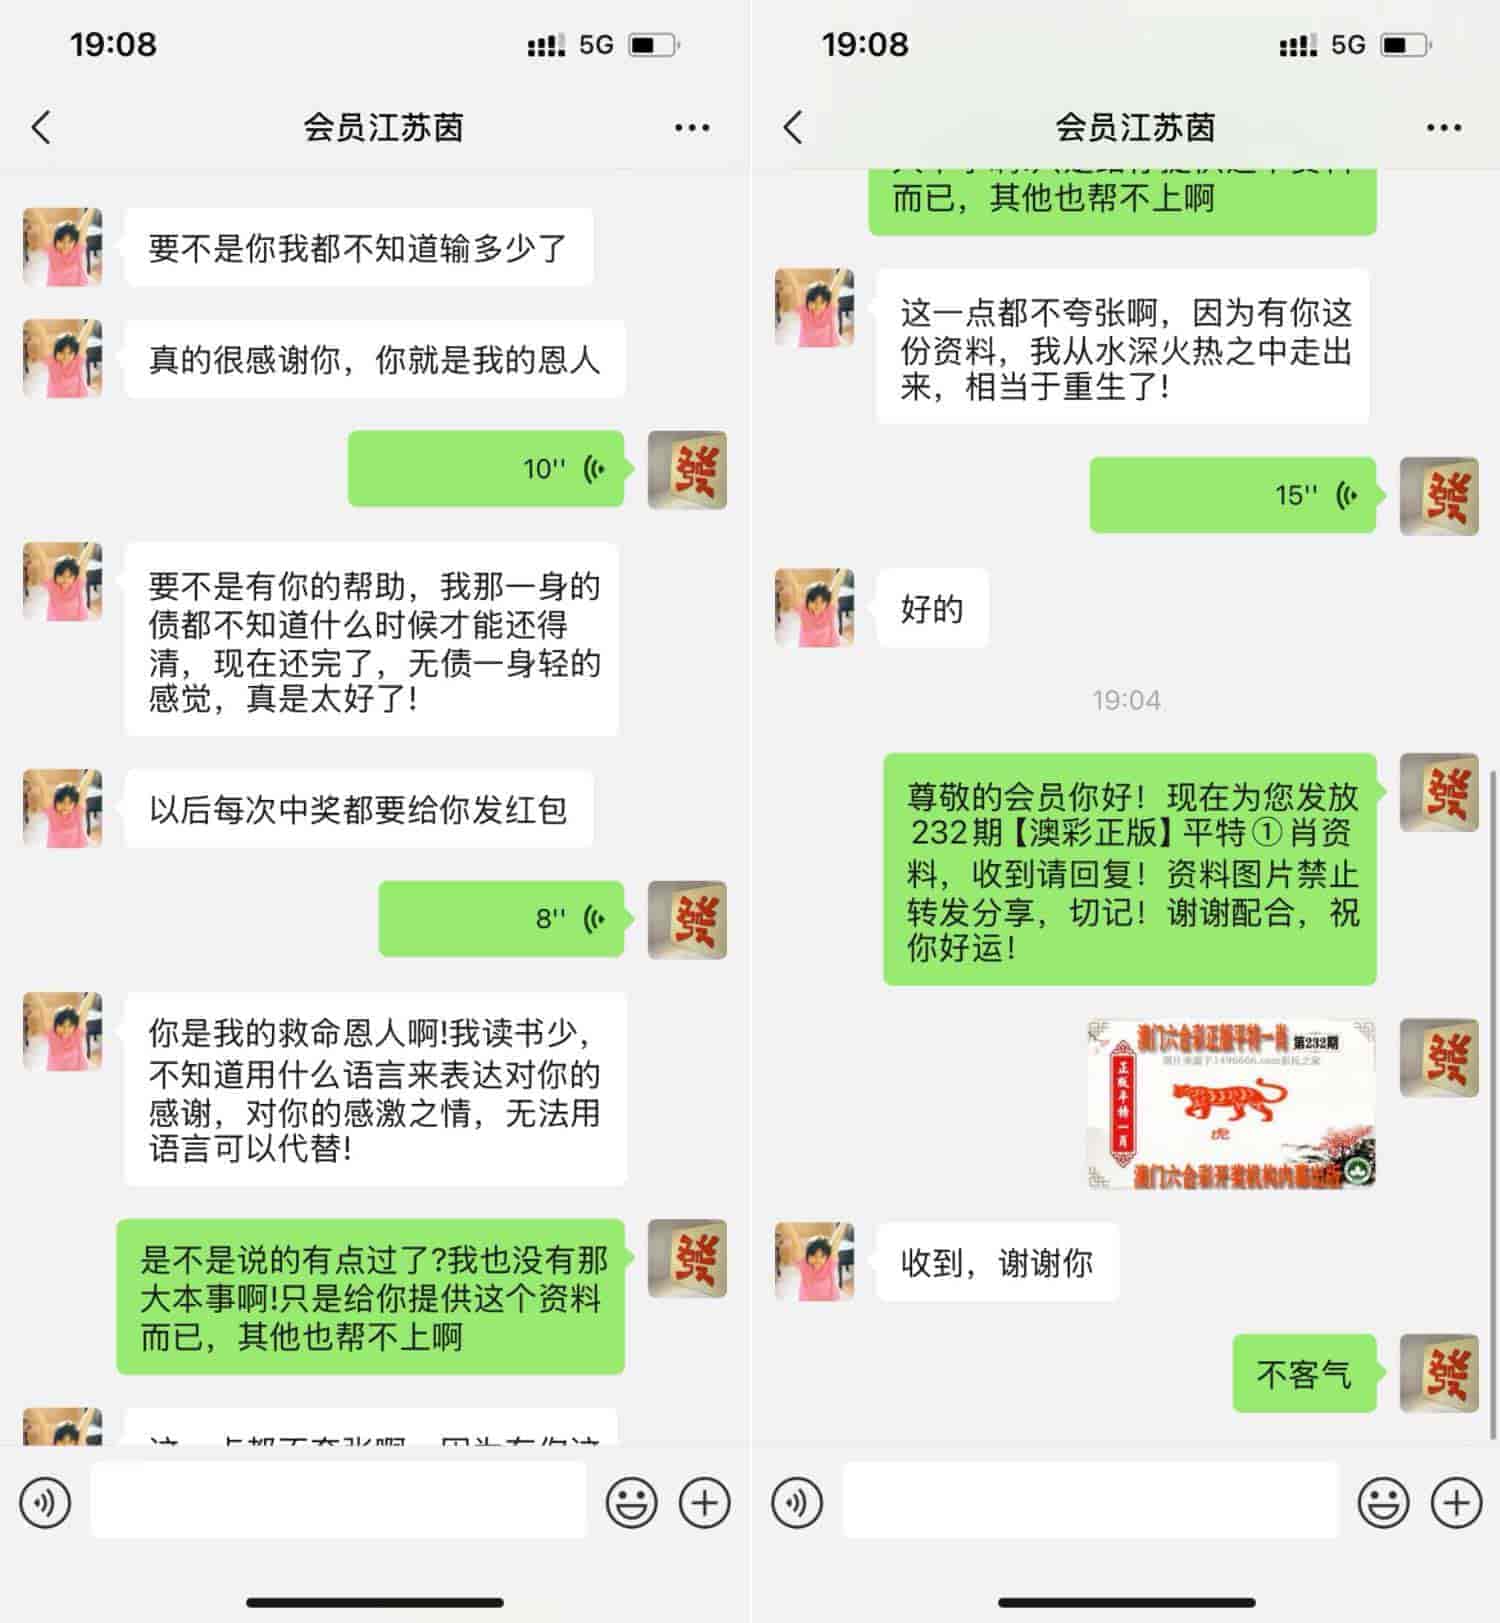The width and height of the screenshot is (1500, 1623).
Task: Tap sender avatar beside '不客气' message
Action: pyautogui.click(x=1439, y=1373)
